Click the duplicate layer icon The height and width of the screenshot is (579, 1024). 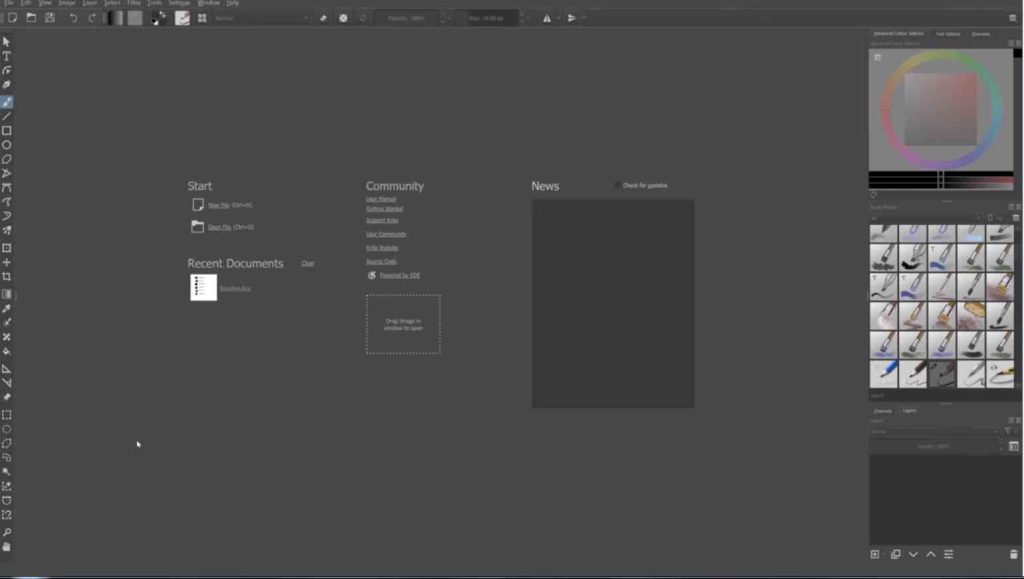(x=895, y=555)
